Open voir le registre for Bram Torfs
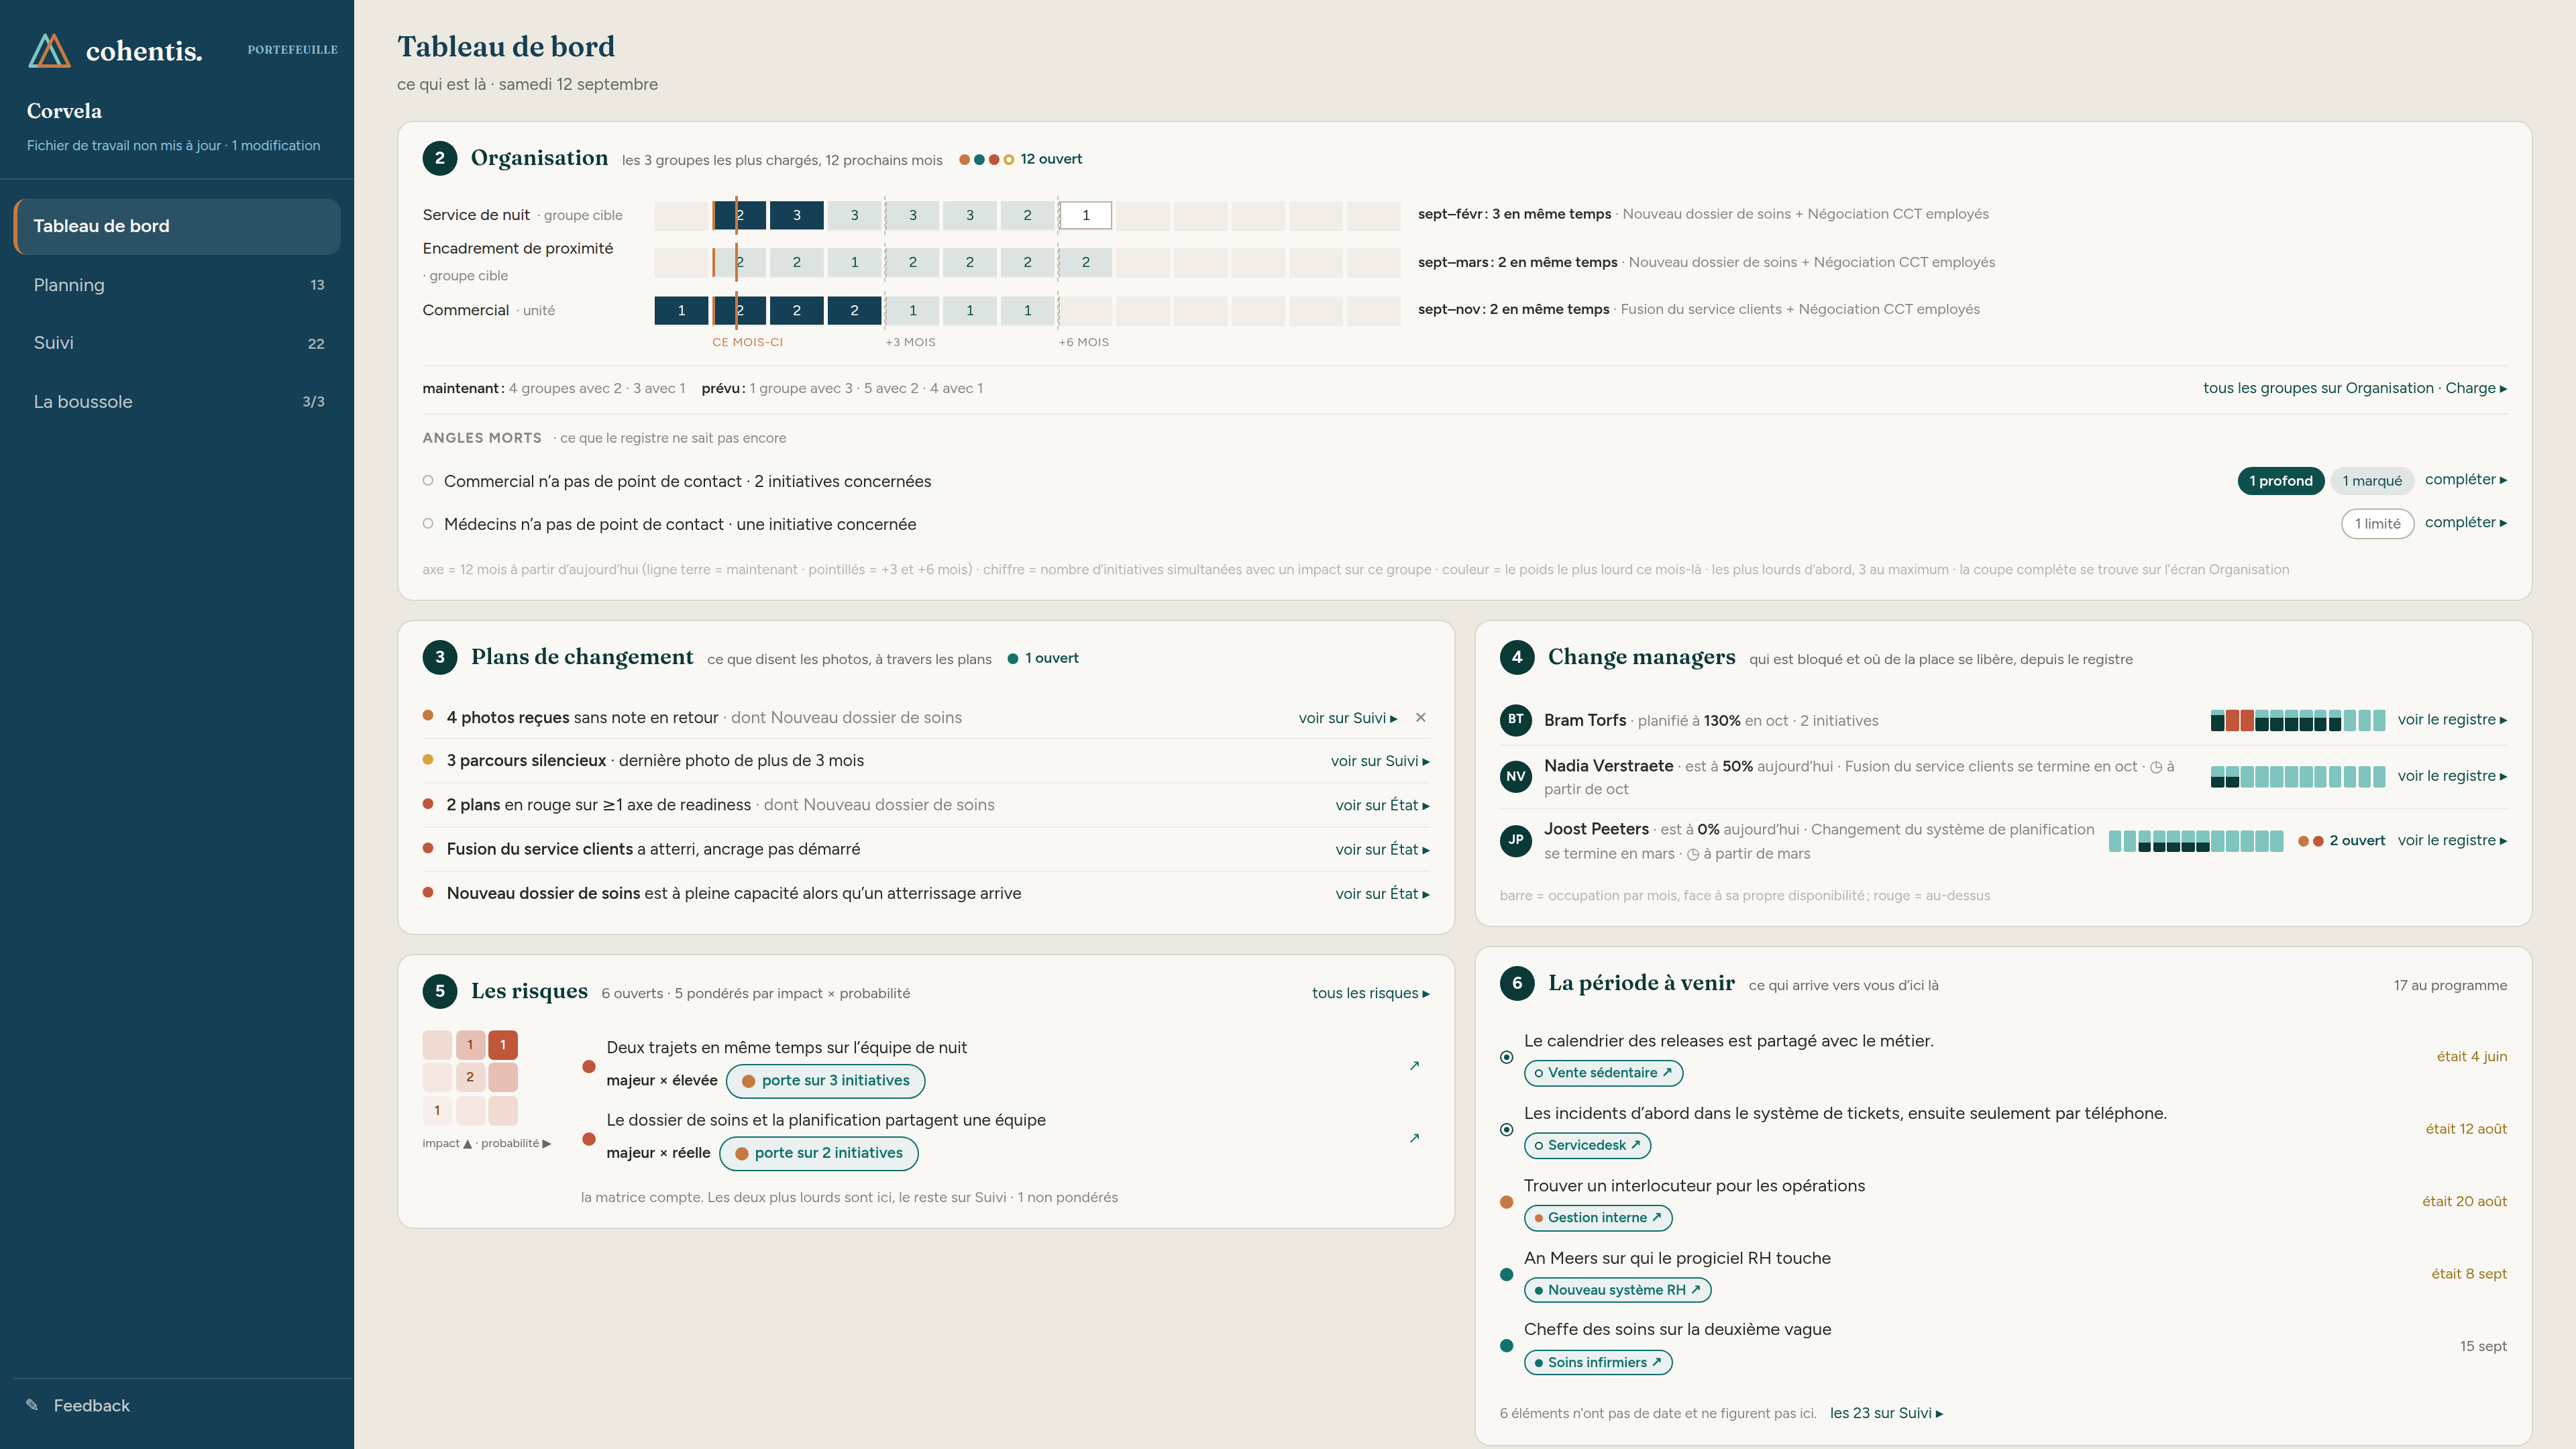2576x1449 pixels. click(x=2452, y=720)
